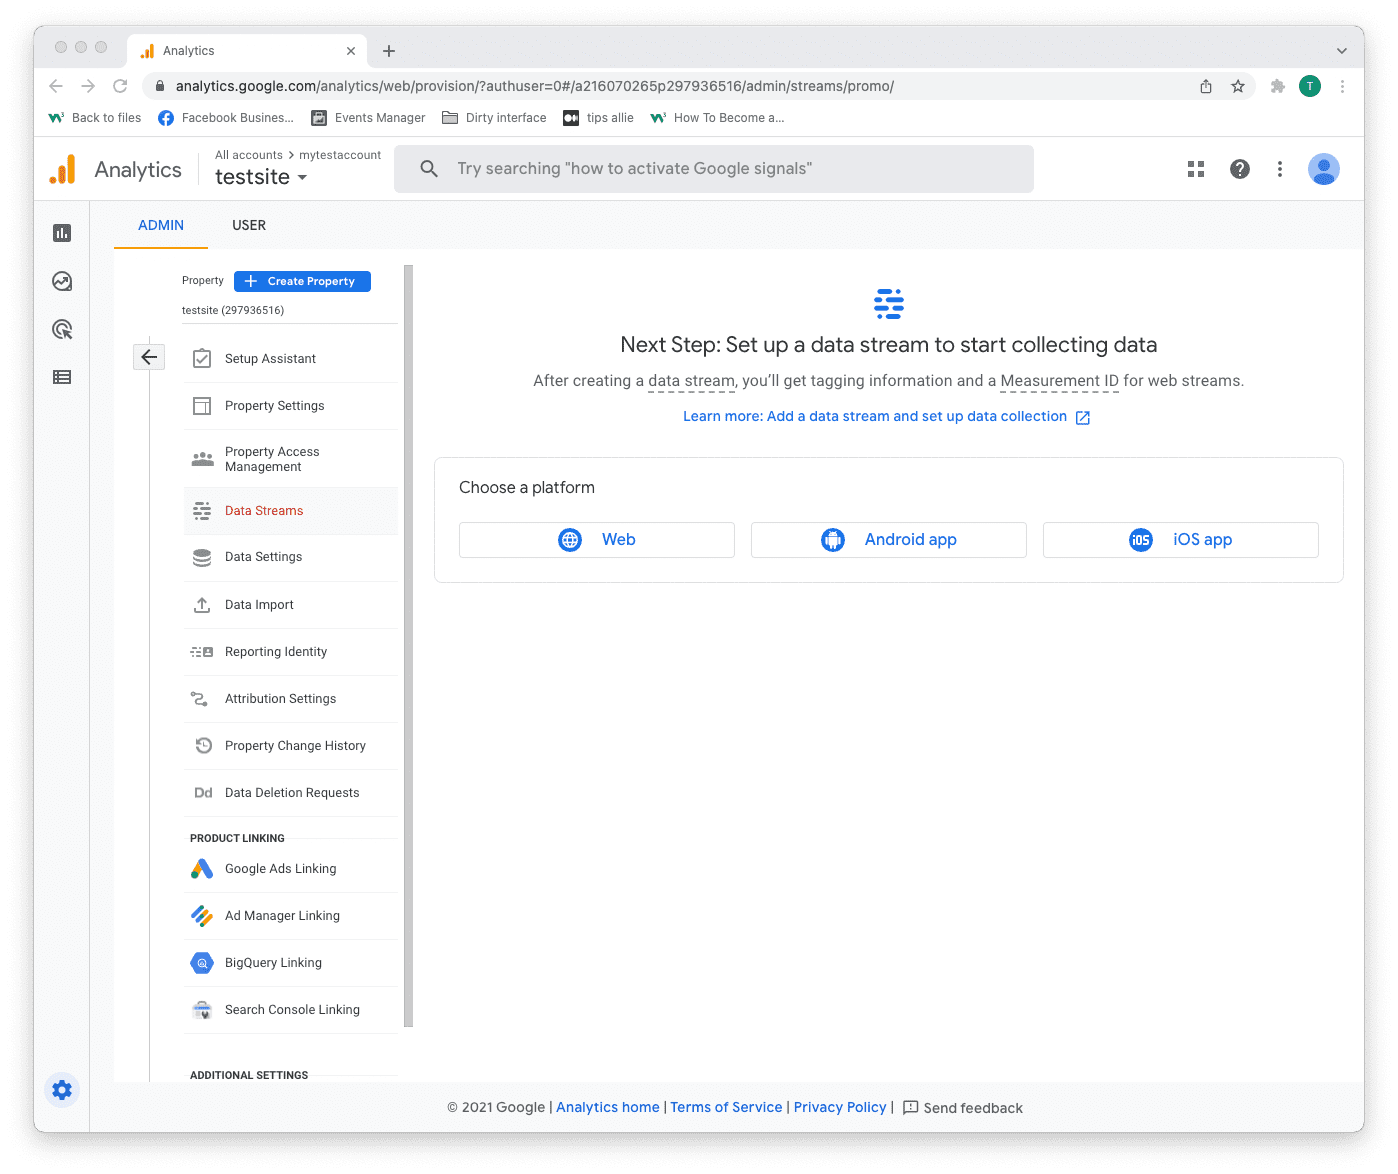This screenshot has width=1398, height=1174.
Task: Pick the iOS app platform option
Action: 1180,539
